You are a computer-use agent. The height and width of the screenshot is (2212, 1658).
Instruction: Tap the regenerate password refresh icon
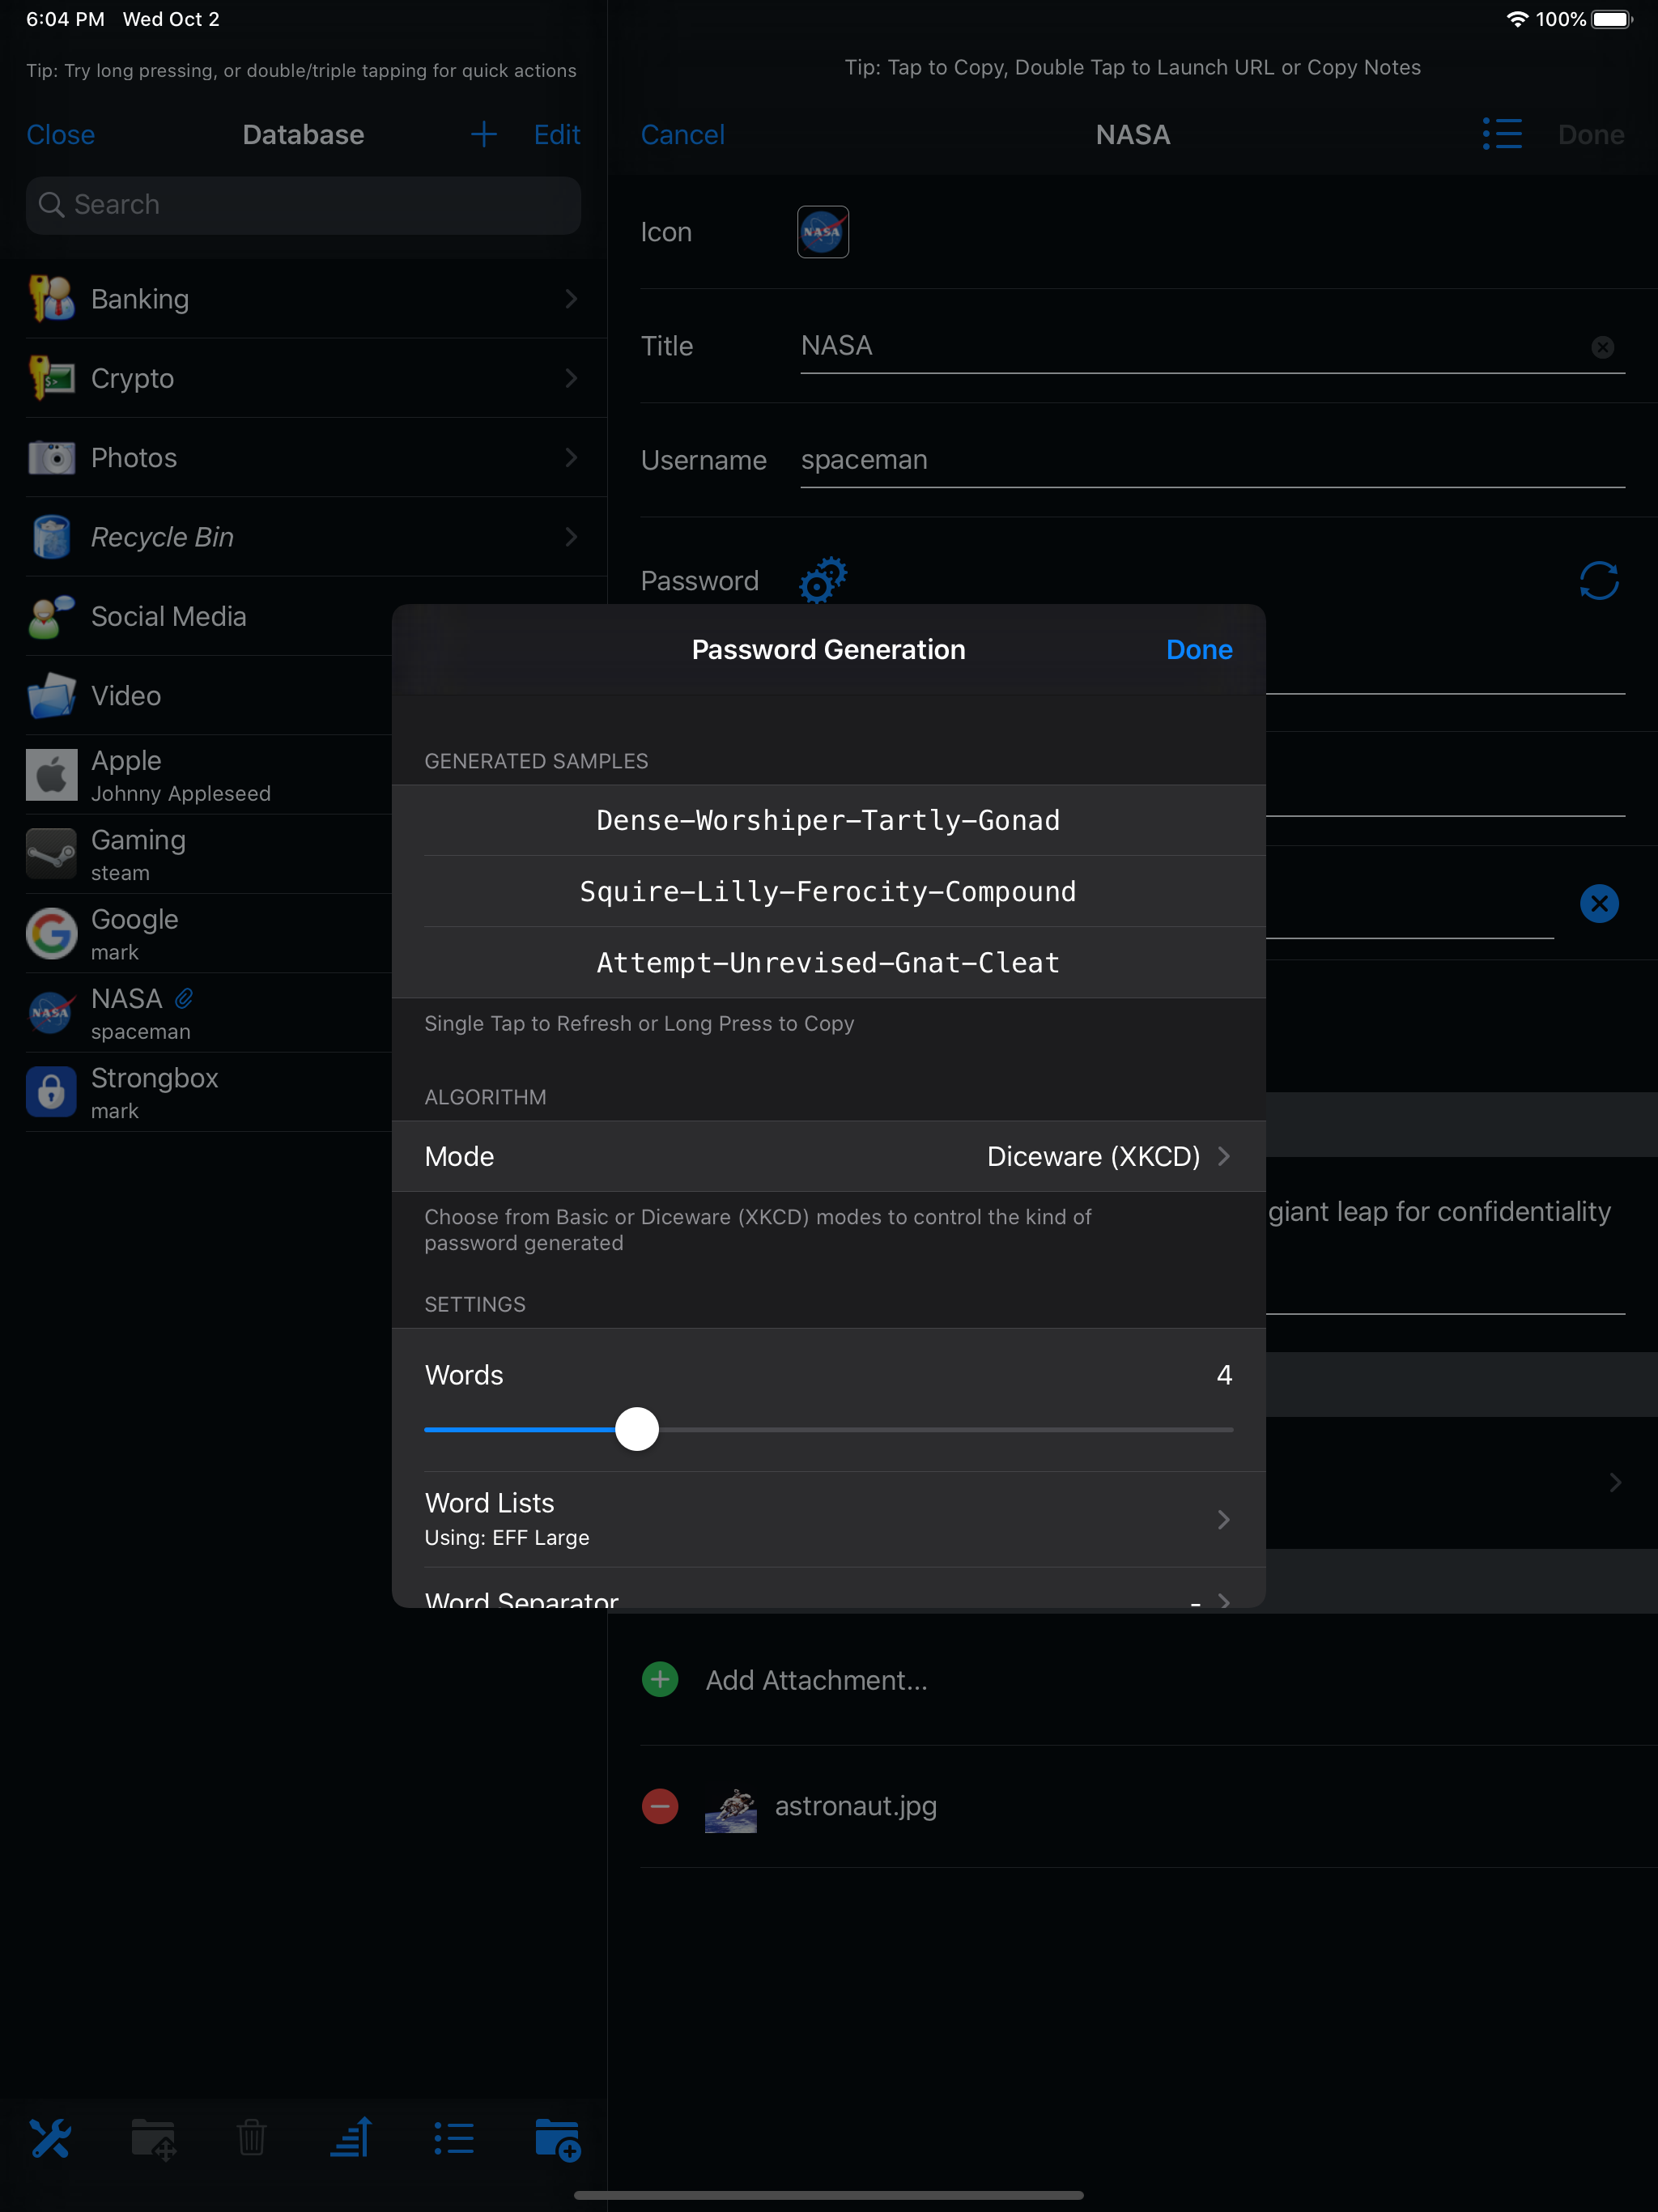[1598, 580]
